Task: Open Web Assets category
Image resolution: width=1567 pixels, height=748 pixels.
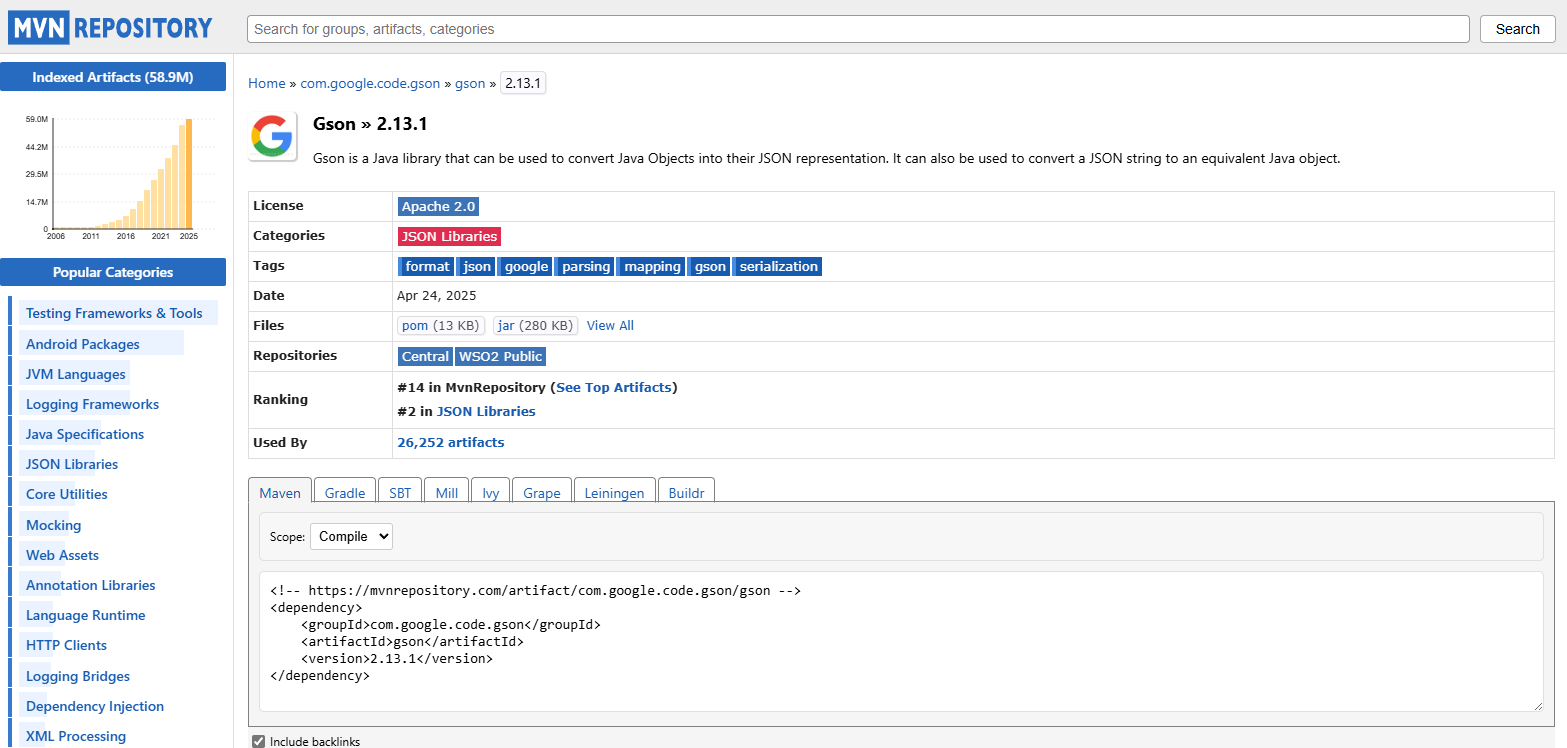Action: pos(62,555)
